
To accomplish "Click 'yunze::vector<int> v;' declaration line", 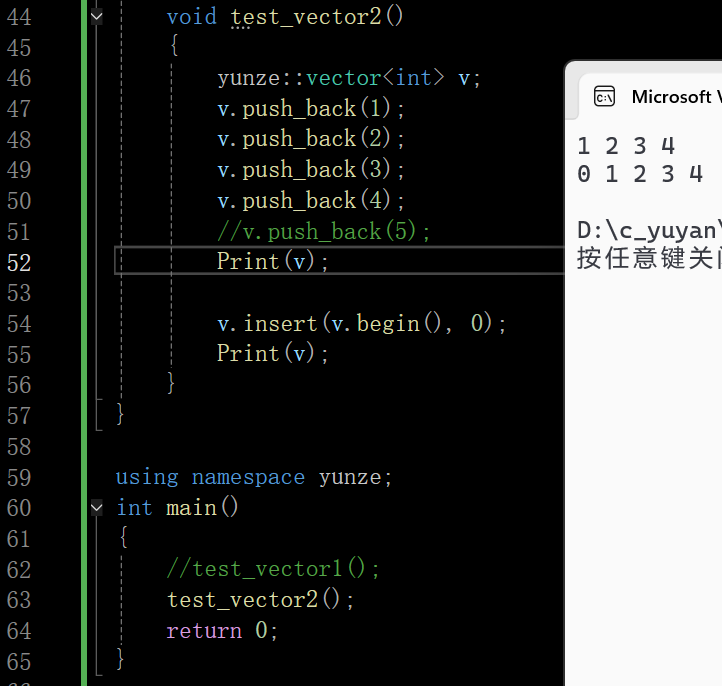I will 349,78.
